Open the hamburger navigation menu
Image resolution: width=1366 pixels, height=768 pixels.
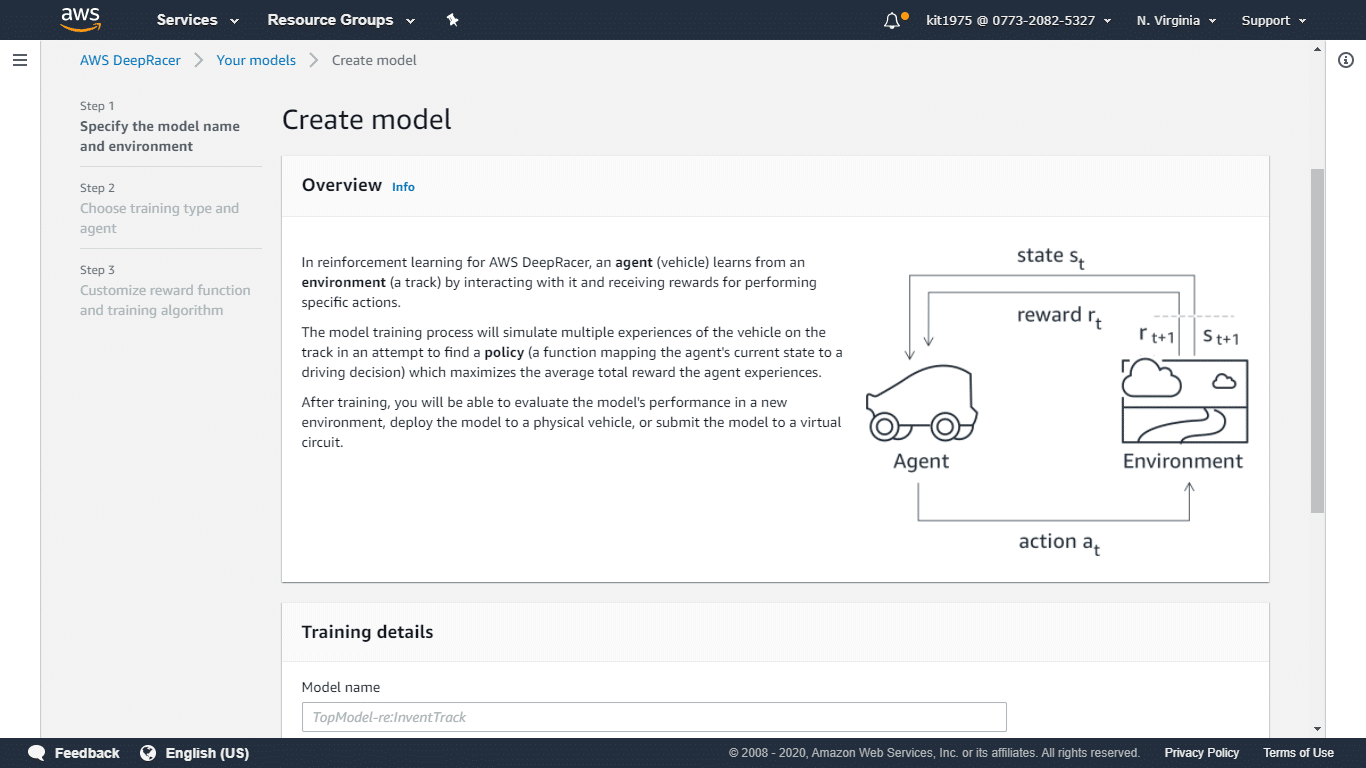(20, 60)
